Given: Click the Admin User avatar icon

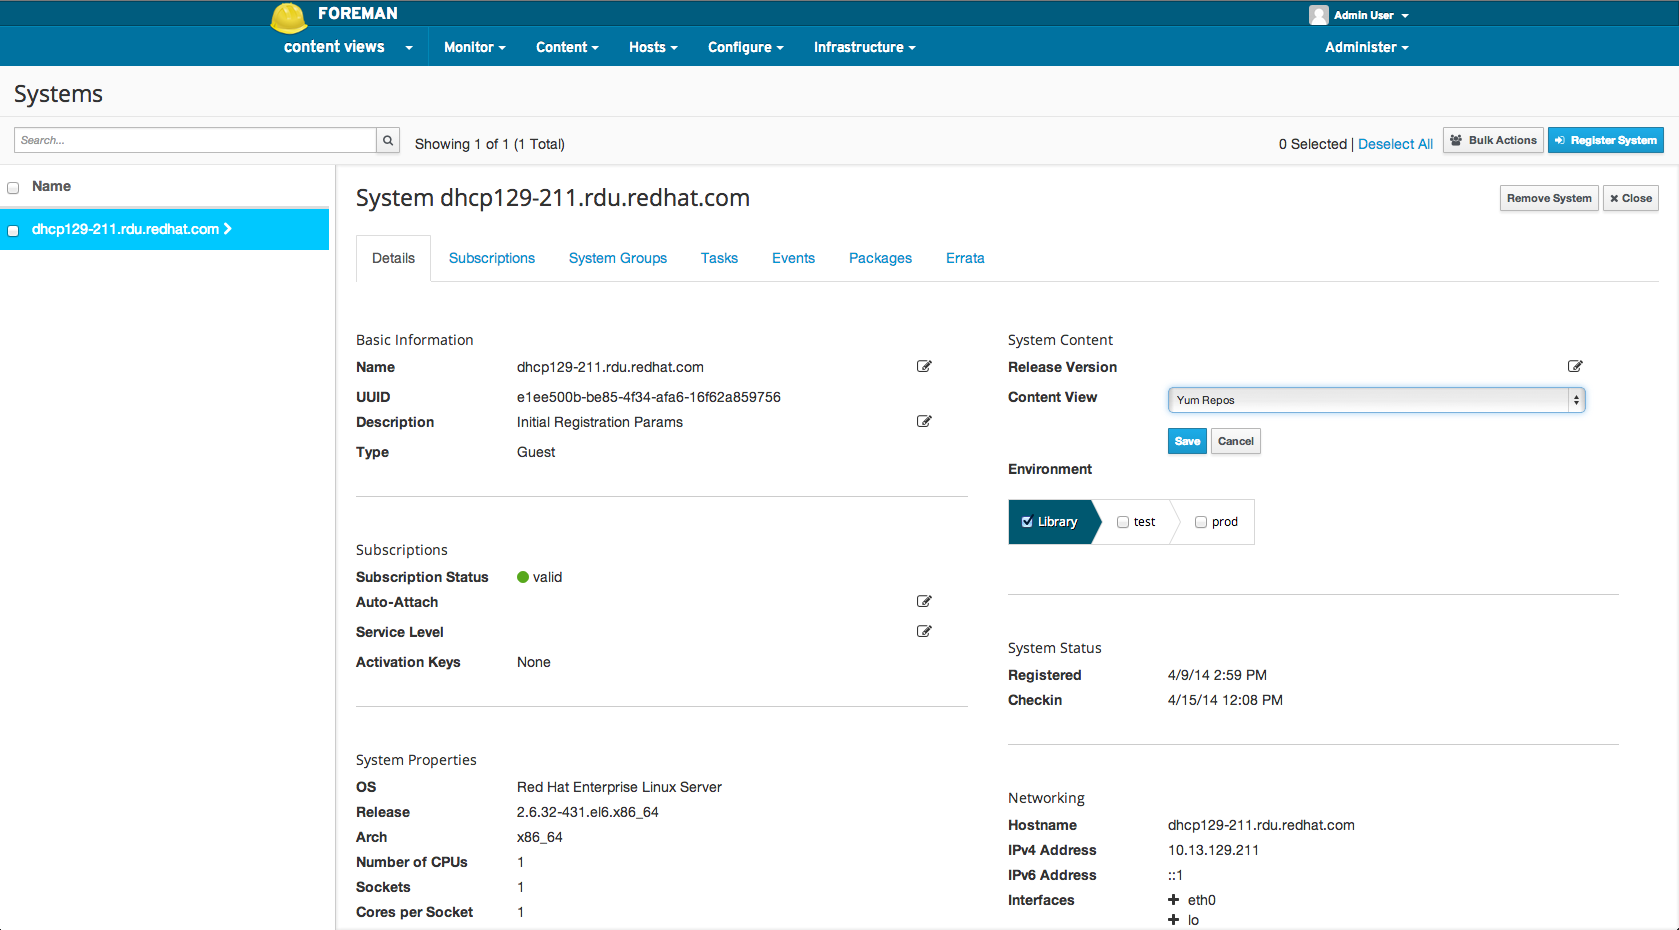Looking at the screenshot, I should coord(1319,15).
